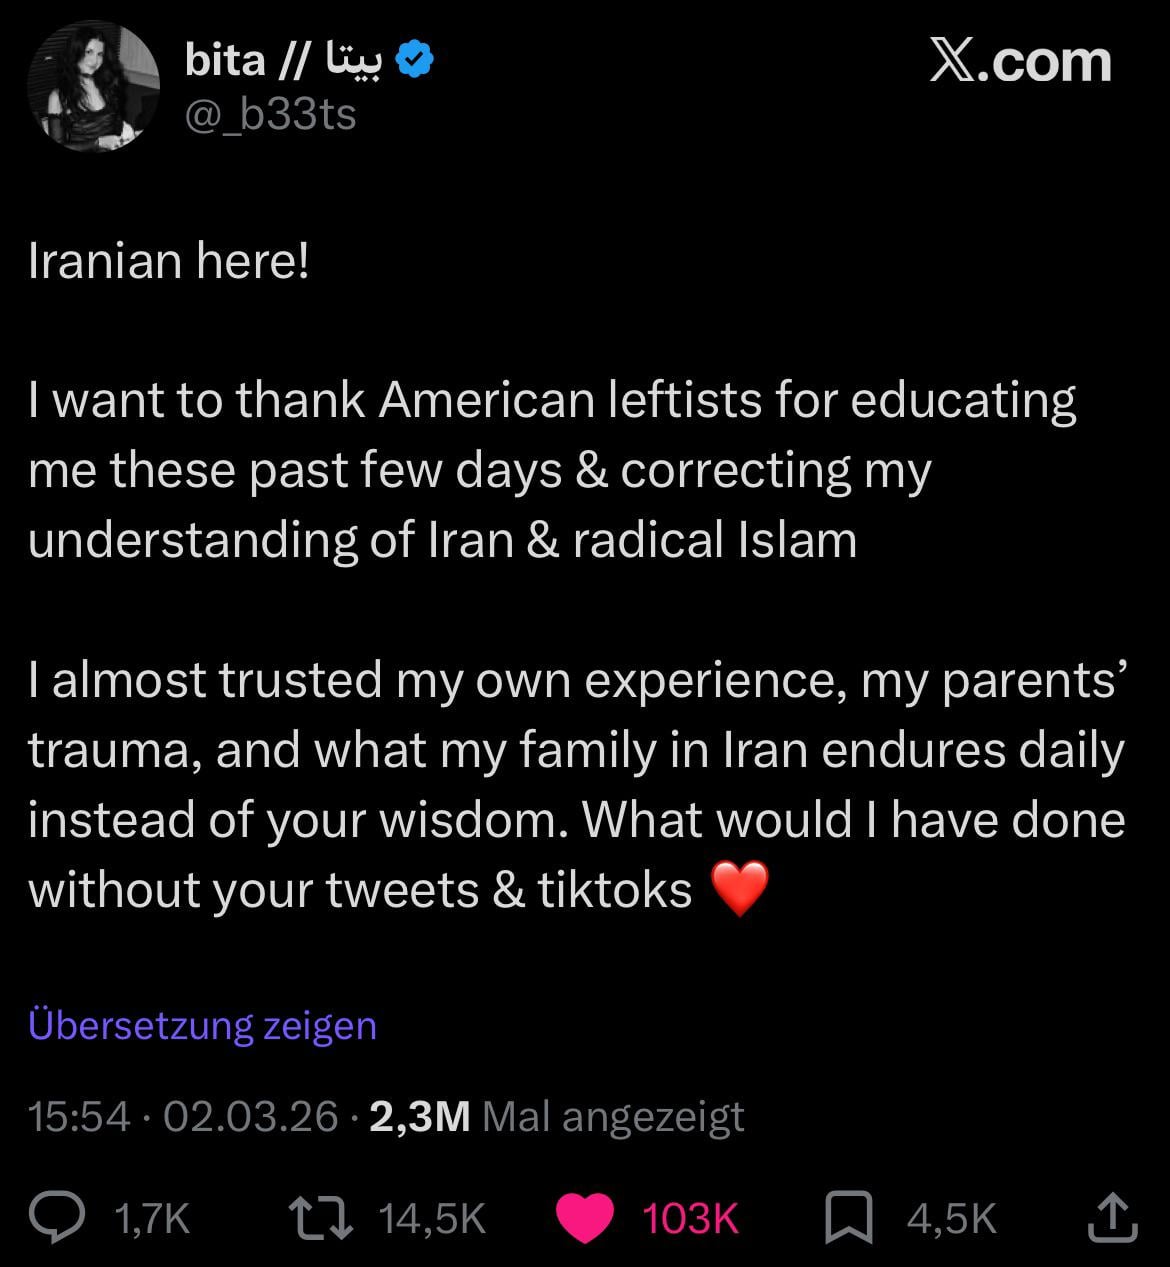The height and width of the screenshot is (1267, 1170).
Task: Click the X.com logo
Action: pyautogui.click(x=1019, y=62)
